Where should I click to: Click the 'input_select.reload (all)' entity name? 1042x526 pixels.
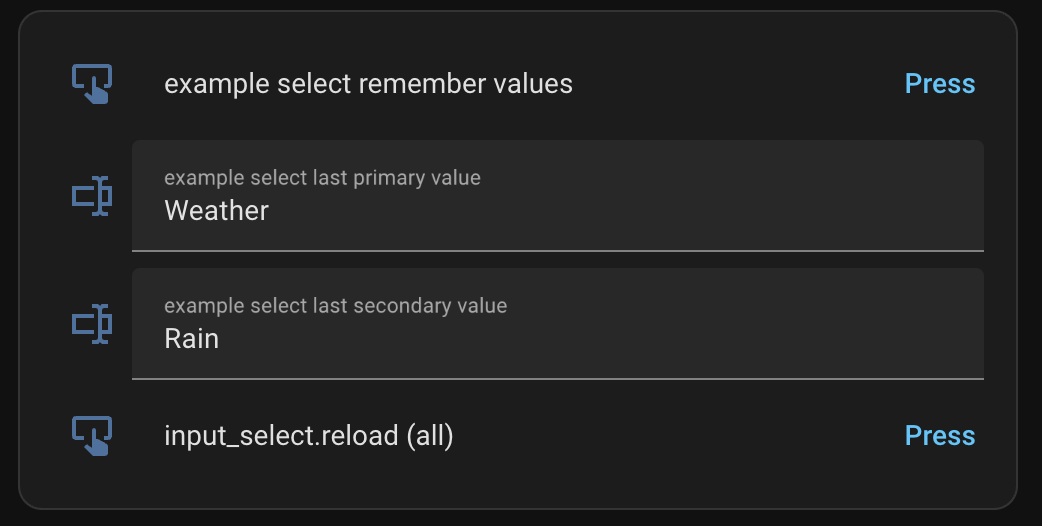(308, 436)
